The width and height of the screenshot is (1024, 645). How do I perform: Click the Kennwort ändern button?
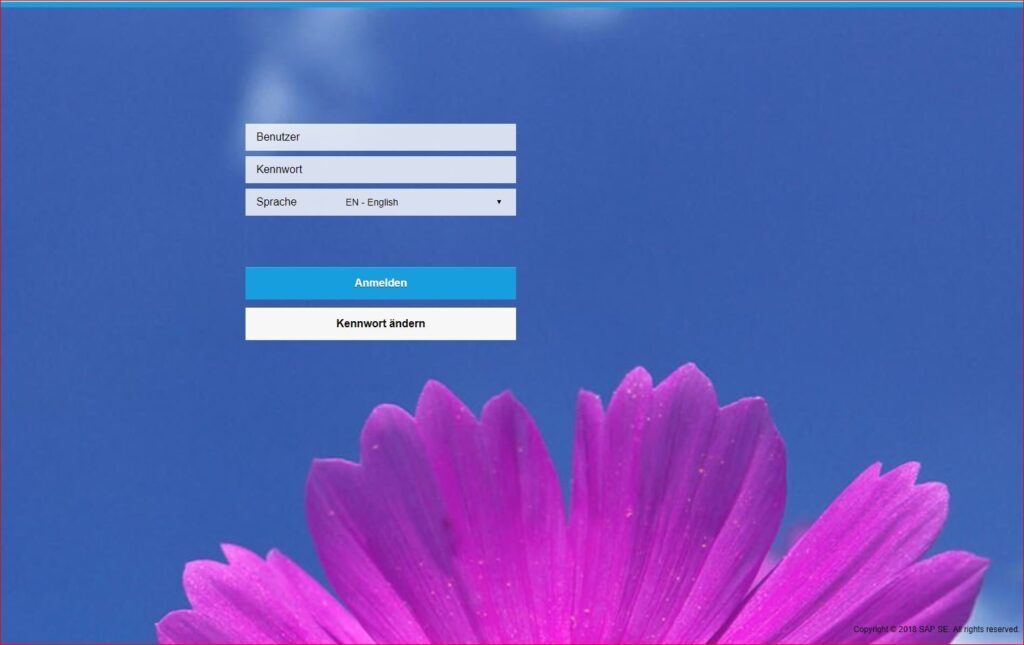(380, 324)
